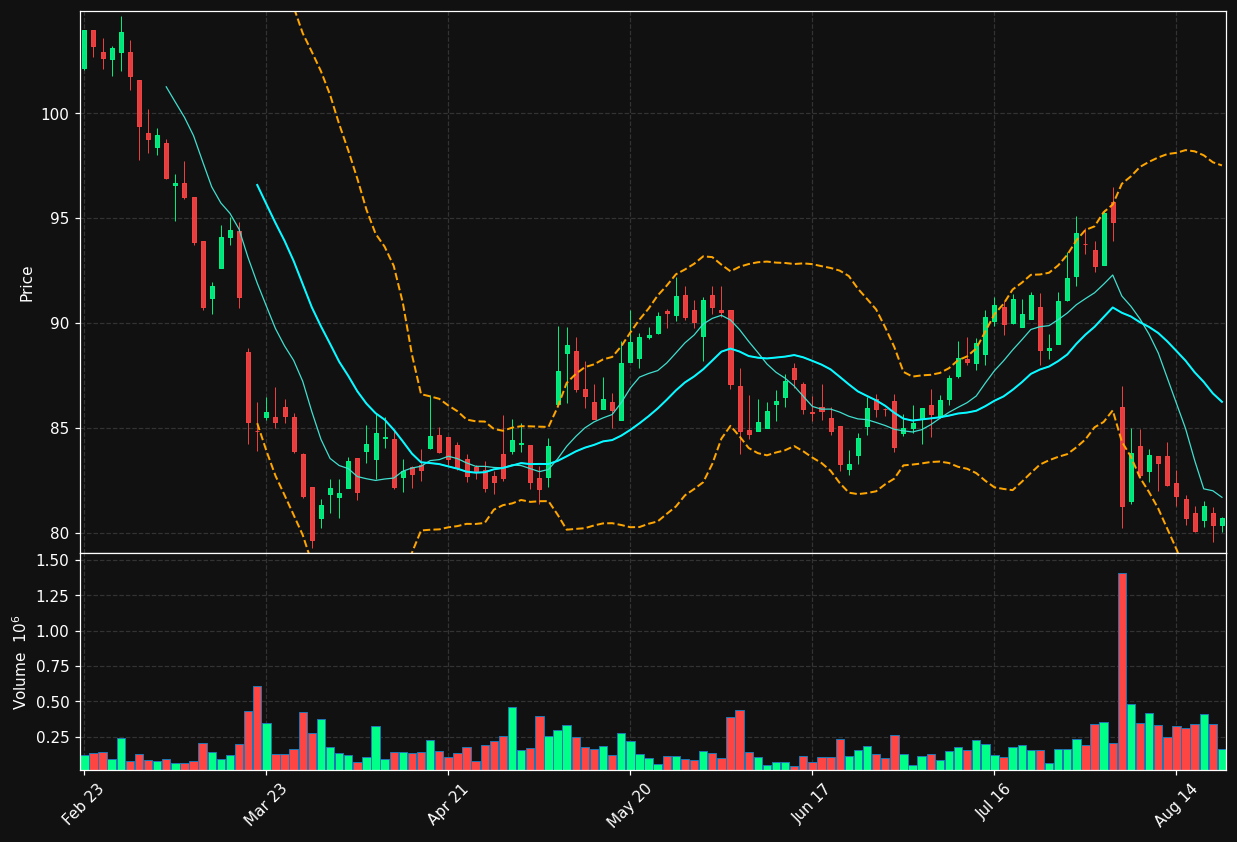
Task: Click the 1.25 volume tick label
Action: pos(52,596)
